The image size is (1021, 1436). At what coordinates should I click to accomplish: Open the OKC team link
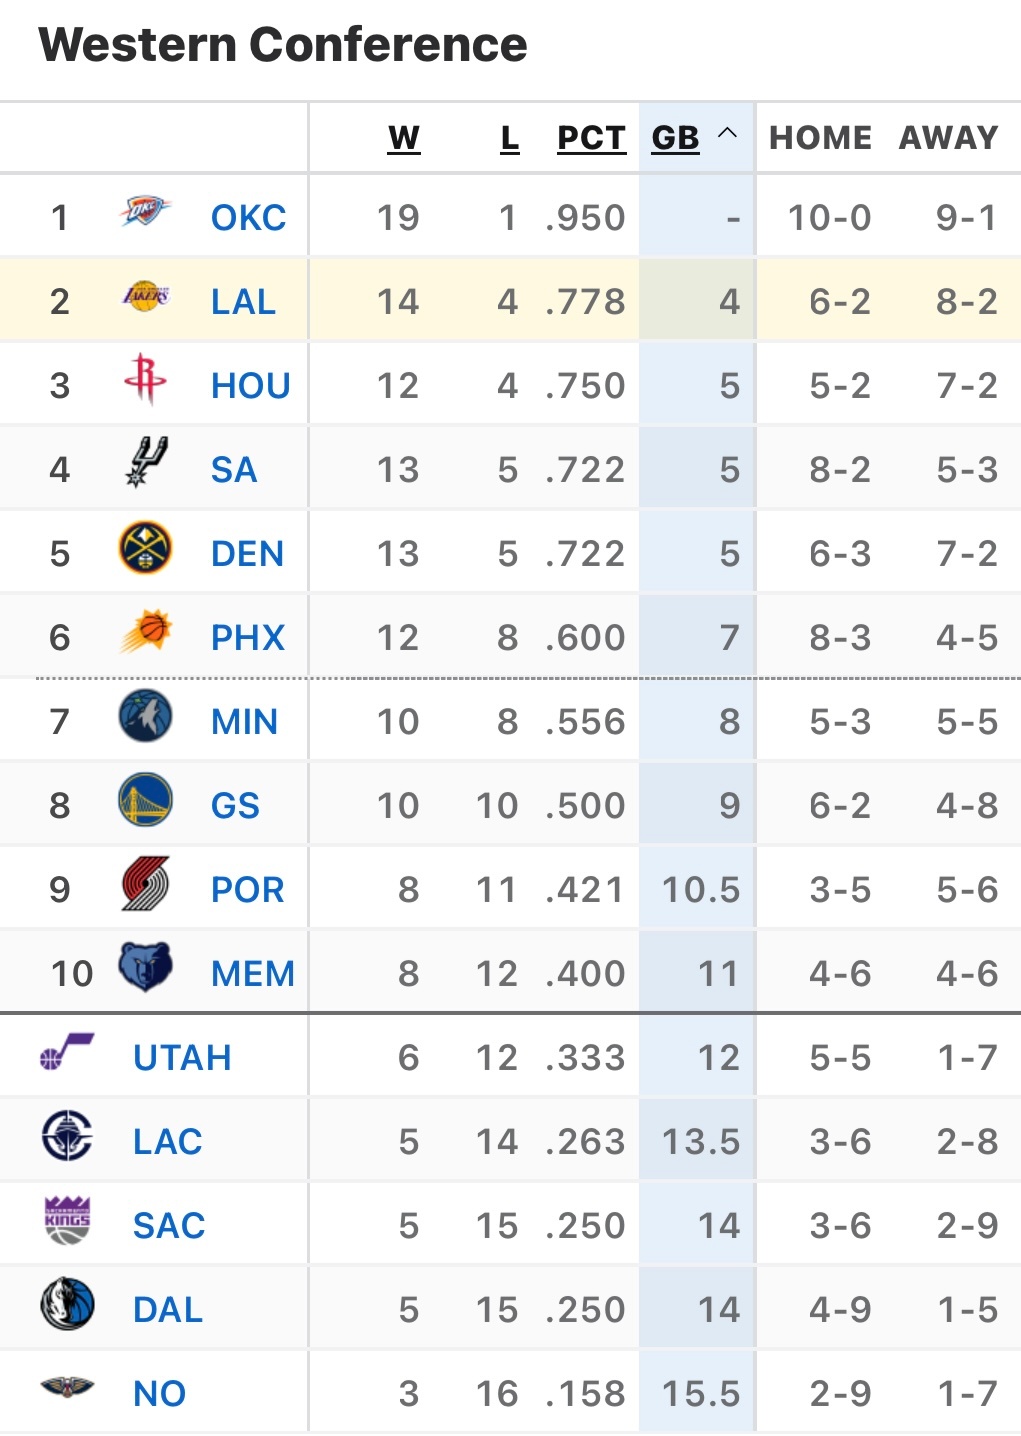point(248,218)
